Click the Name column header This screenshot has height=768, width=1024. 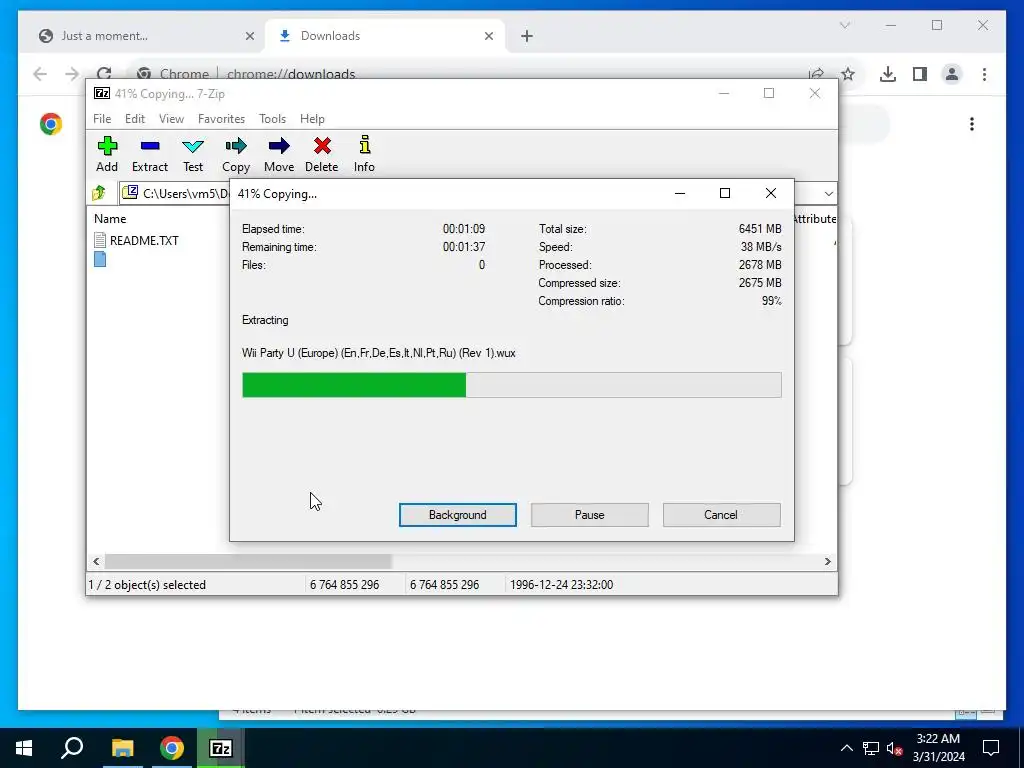[110, 219]
